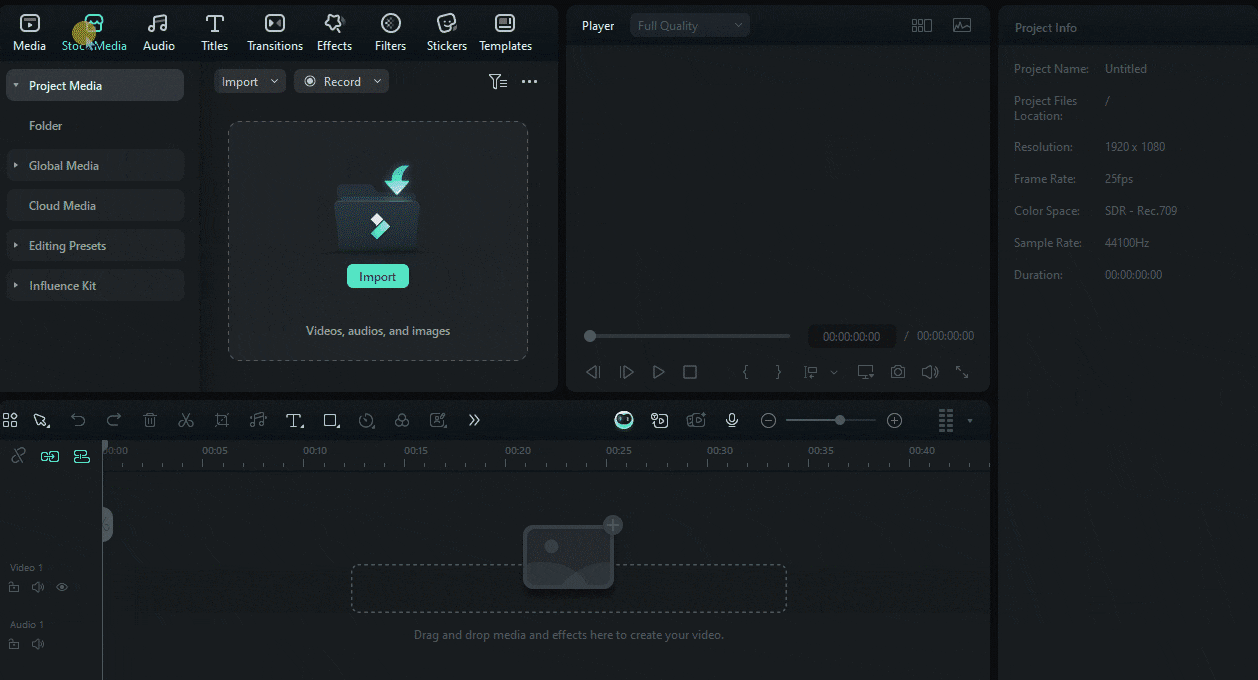The image size is (1258, 680).
Task: Take a snapshot with the camera icon
Action: [x=898, y=372]
